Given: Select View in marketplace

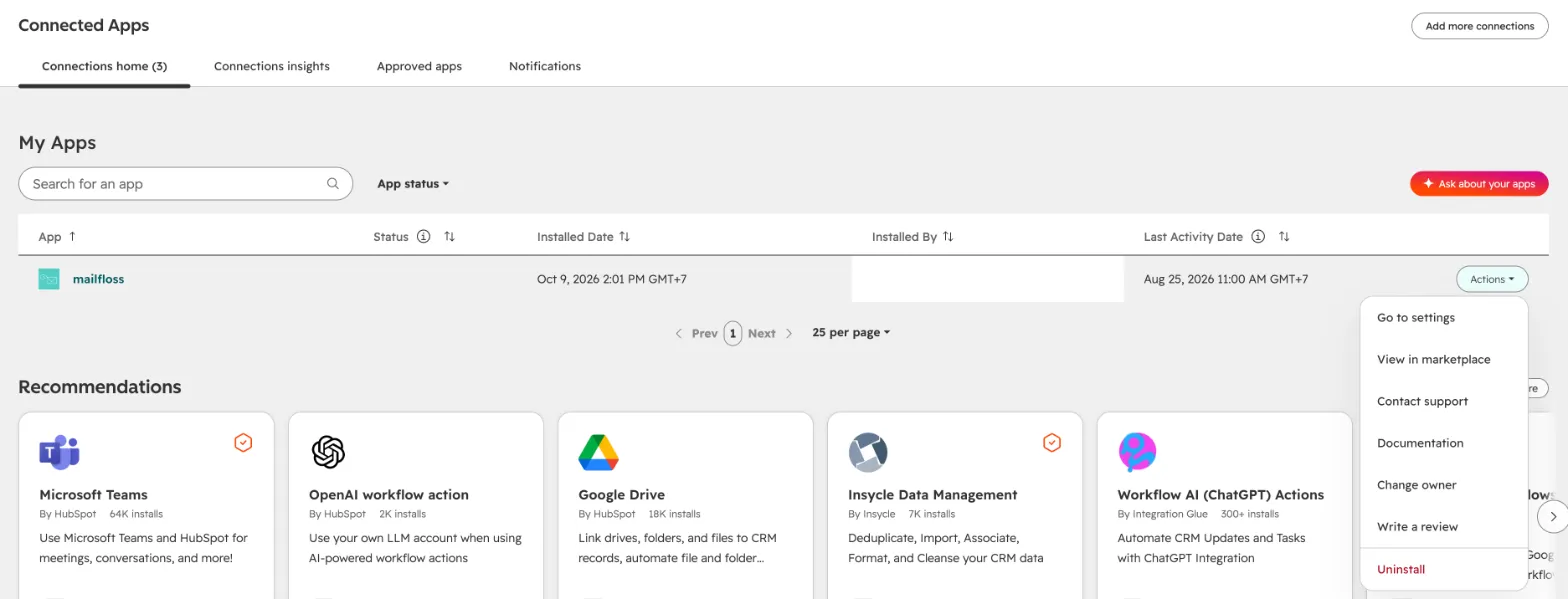Looking at the screenshot, I should (1444, 360).
